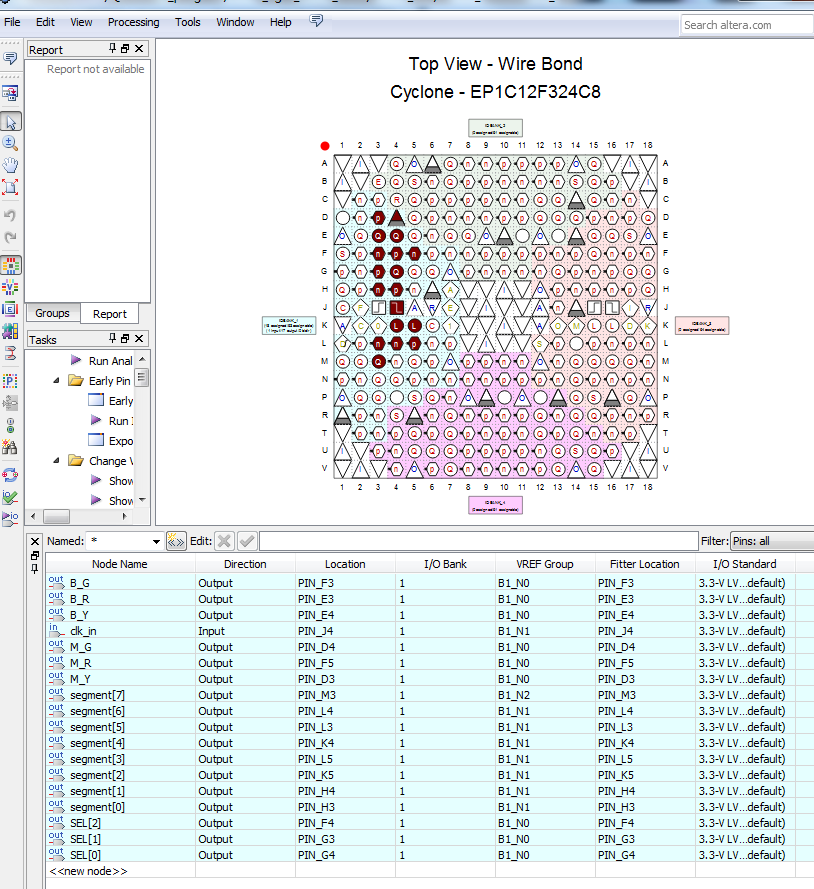The height and width of the screenshot is (889, 814).
Task: Sort by the Location column header
Action: click(345, 564)
